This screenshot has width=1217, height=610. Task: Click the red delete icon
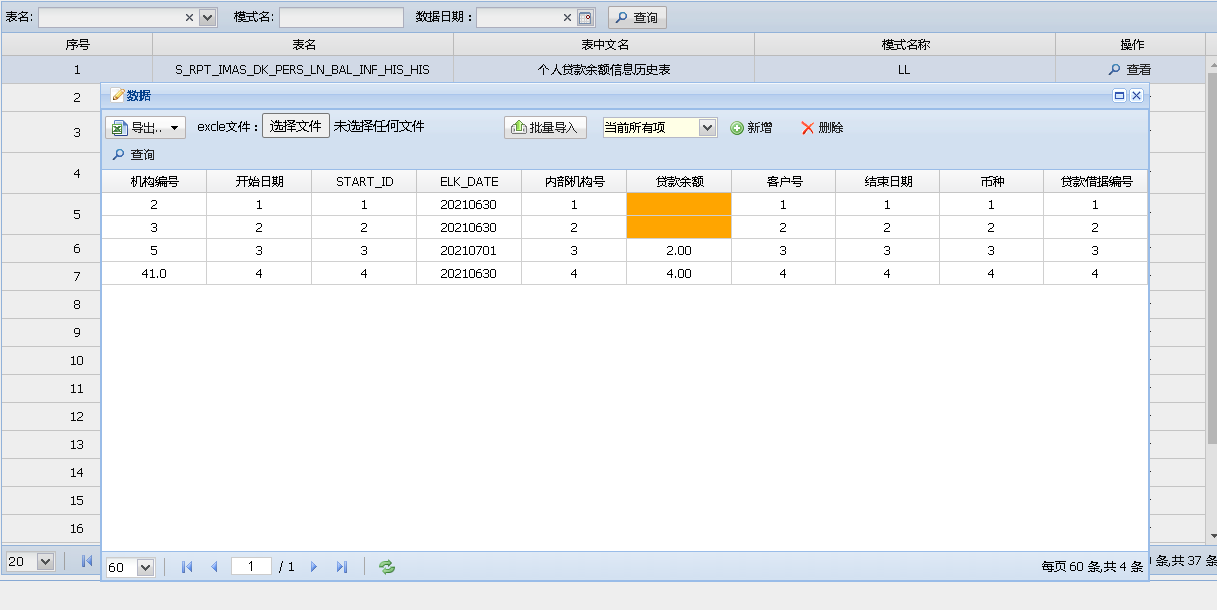[x=808, y=128]
